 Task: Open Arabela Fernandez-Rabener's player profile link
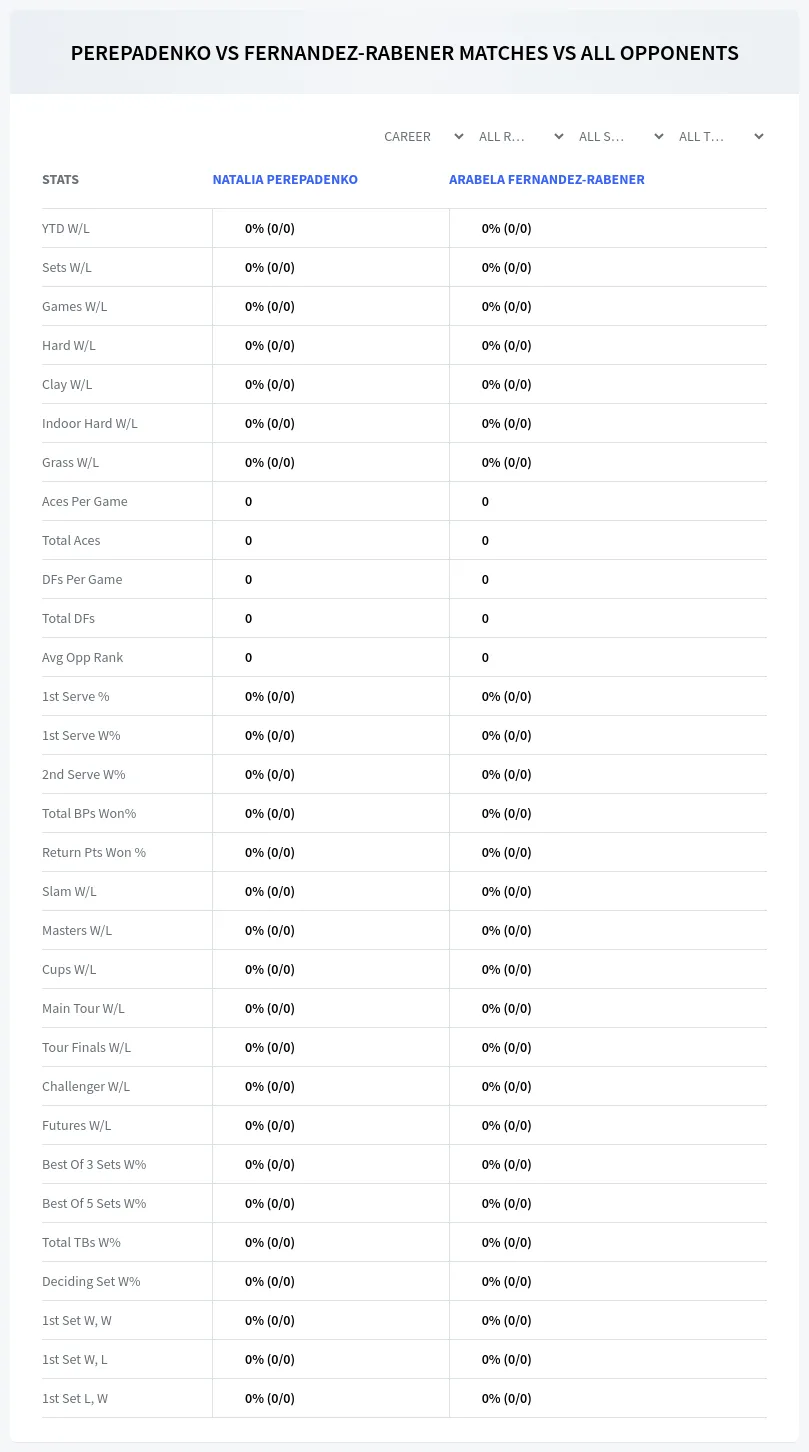click(547, 180)
